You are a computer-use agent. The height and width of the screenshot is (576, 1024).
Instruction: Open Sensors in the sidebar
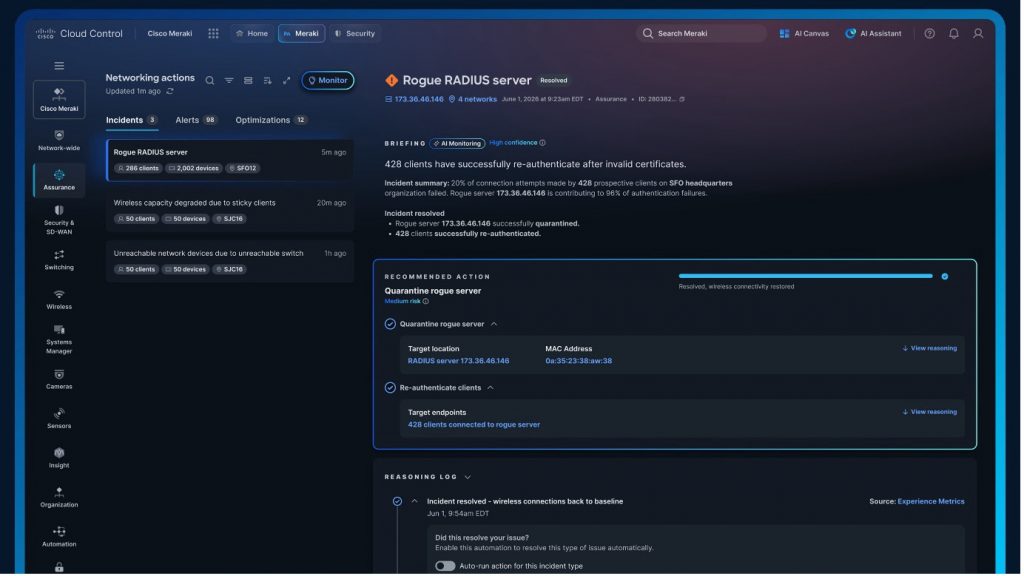[x=59, y=419]
